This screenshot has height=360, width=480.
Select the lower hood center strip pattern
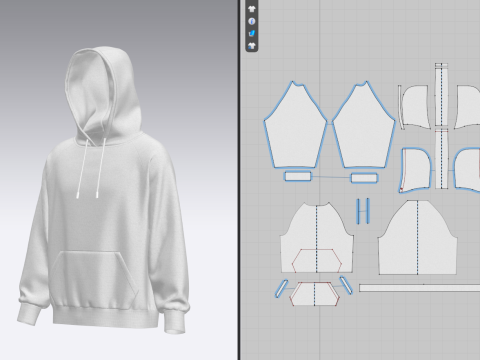tap(441, 159)
